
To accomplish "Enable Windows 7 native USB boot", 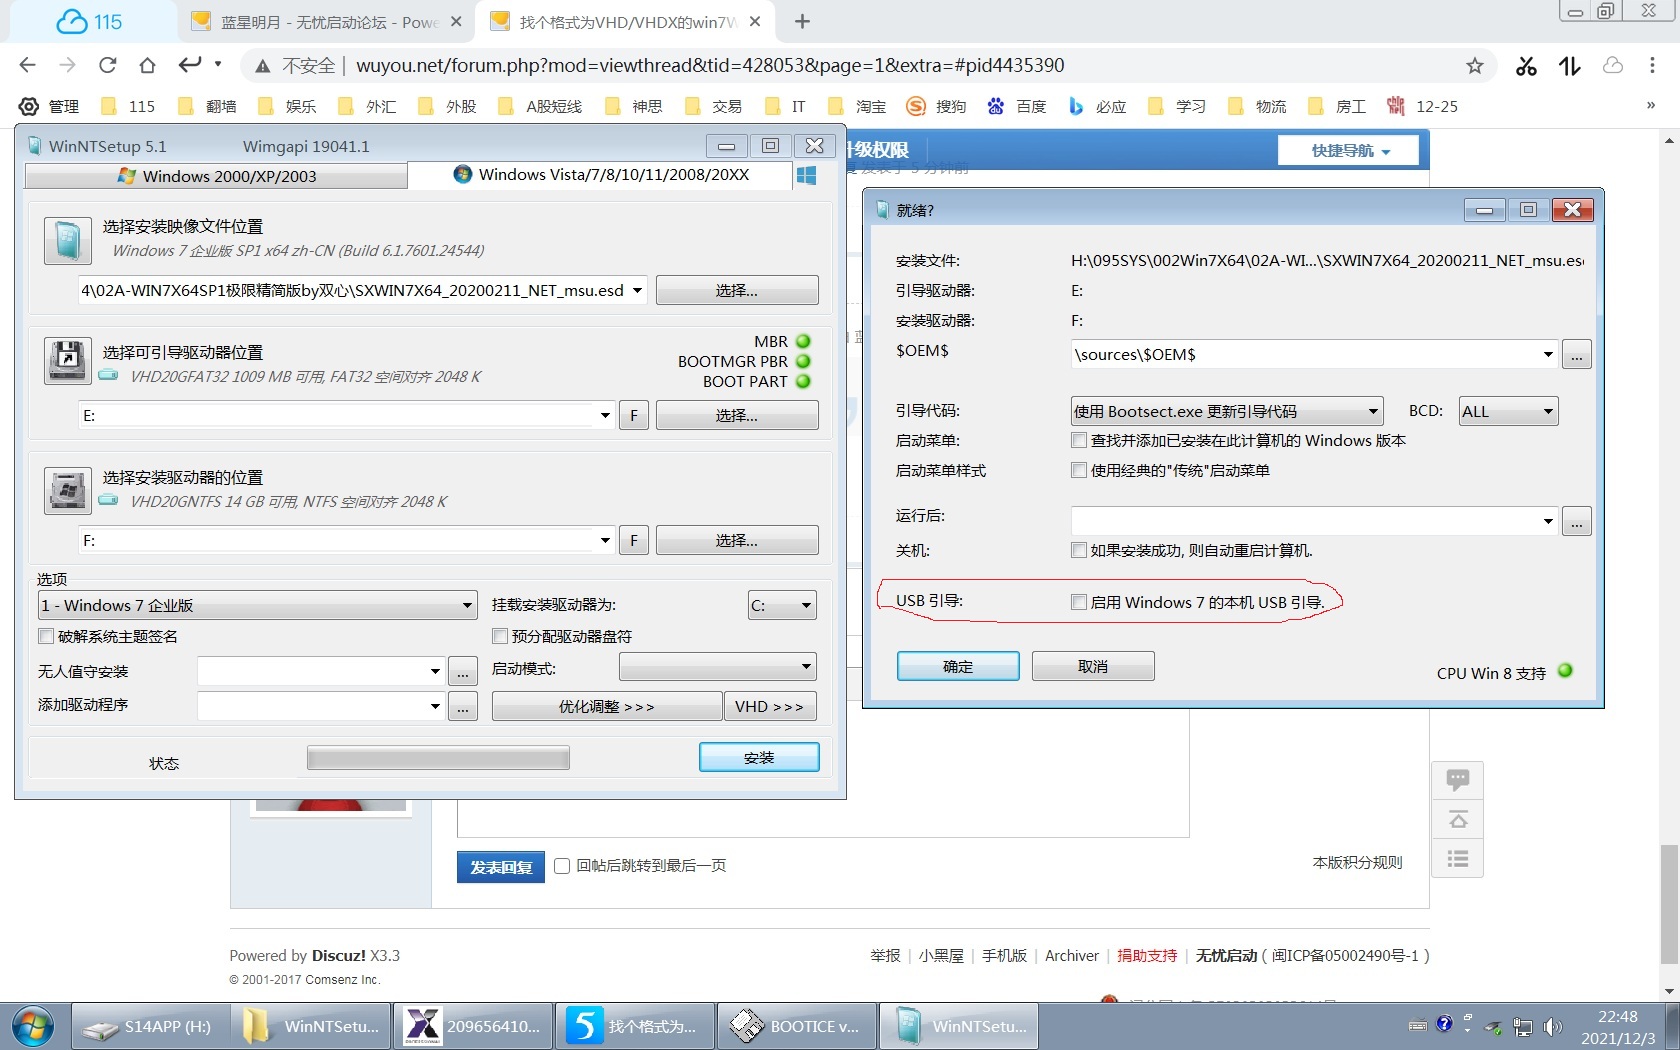I will point(1079,602).
